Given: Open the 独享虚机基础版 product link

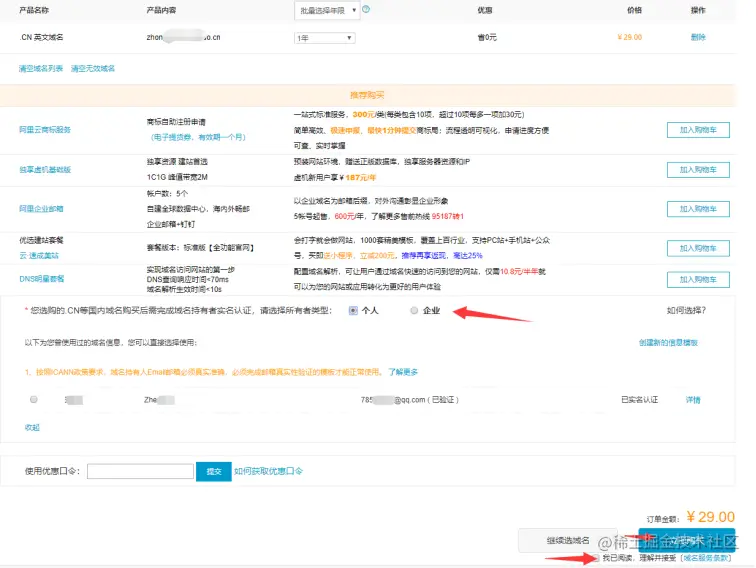Looking at the screenshot, I should coord(45,170).
